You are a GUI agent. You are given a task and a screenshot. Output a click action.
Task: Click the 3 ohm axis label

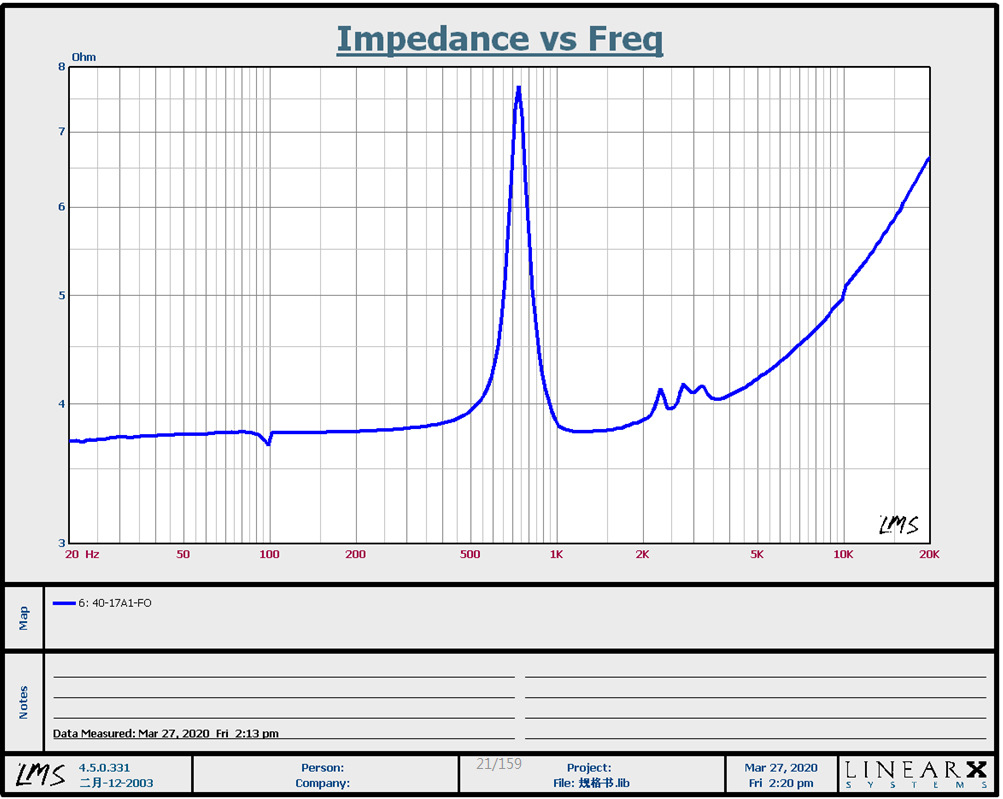coord(61,543)
